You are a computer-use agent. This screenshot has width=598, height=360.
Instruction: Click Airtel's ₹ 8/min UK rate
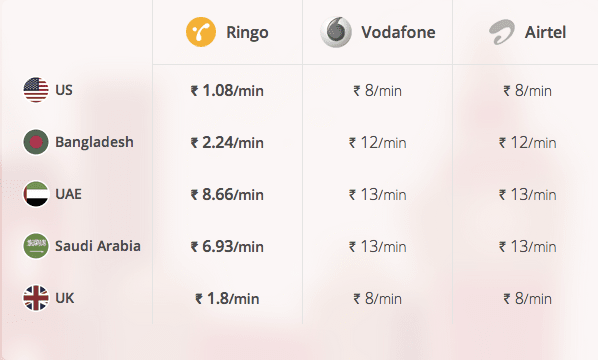(527, 298)
